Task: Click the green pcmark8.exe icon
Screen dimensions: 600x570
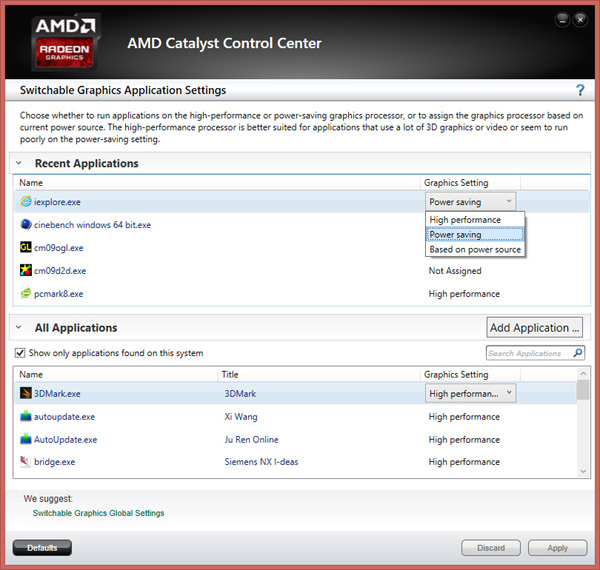Action: click(26, 293)
